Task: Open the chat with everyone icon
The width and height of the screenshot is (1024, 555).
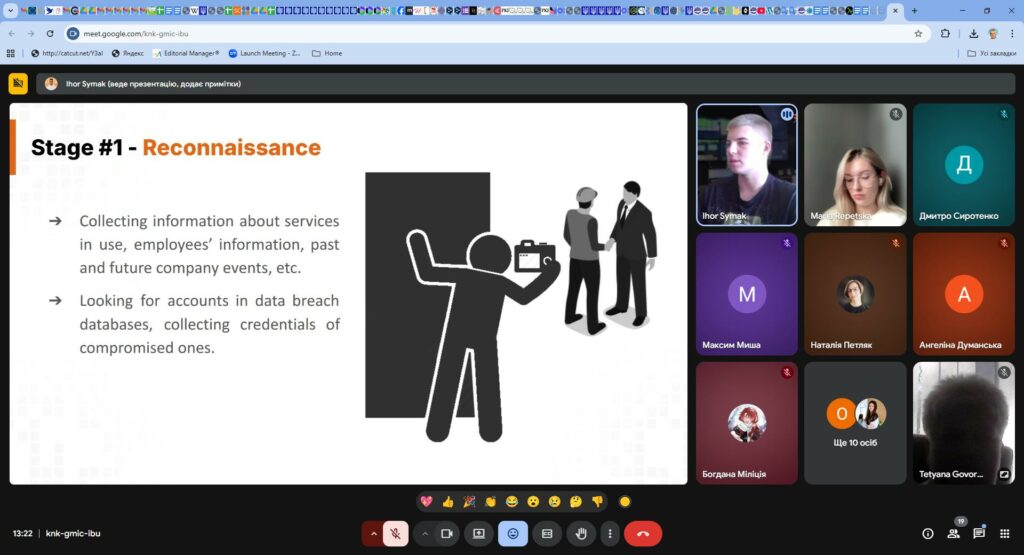Action: point(979,534)
